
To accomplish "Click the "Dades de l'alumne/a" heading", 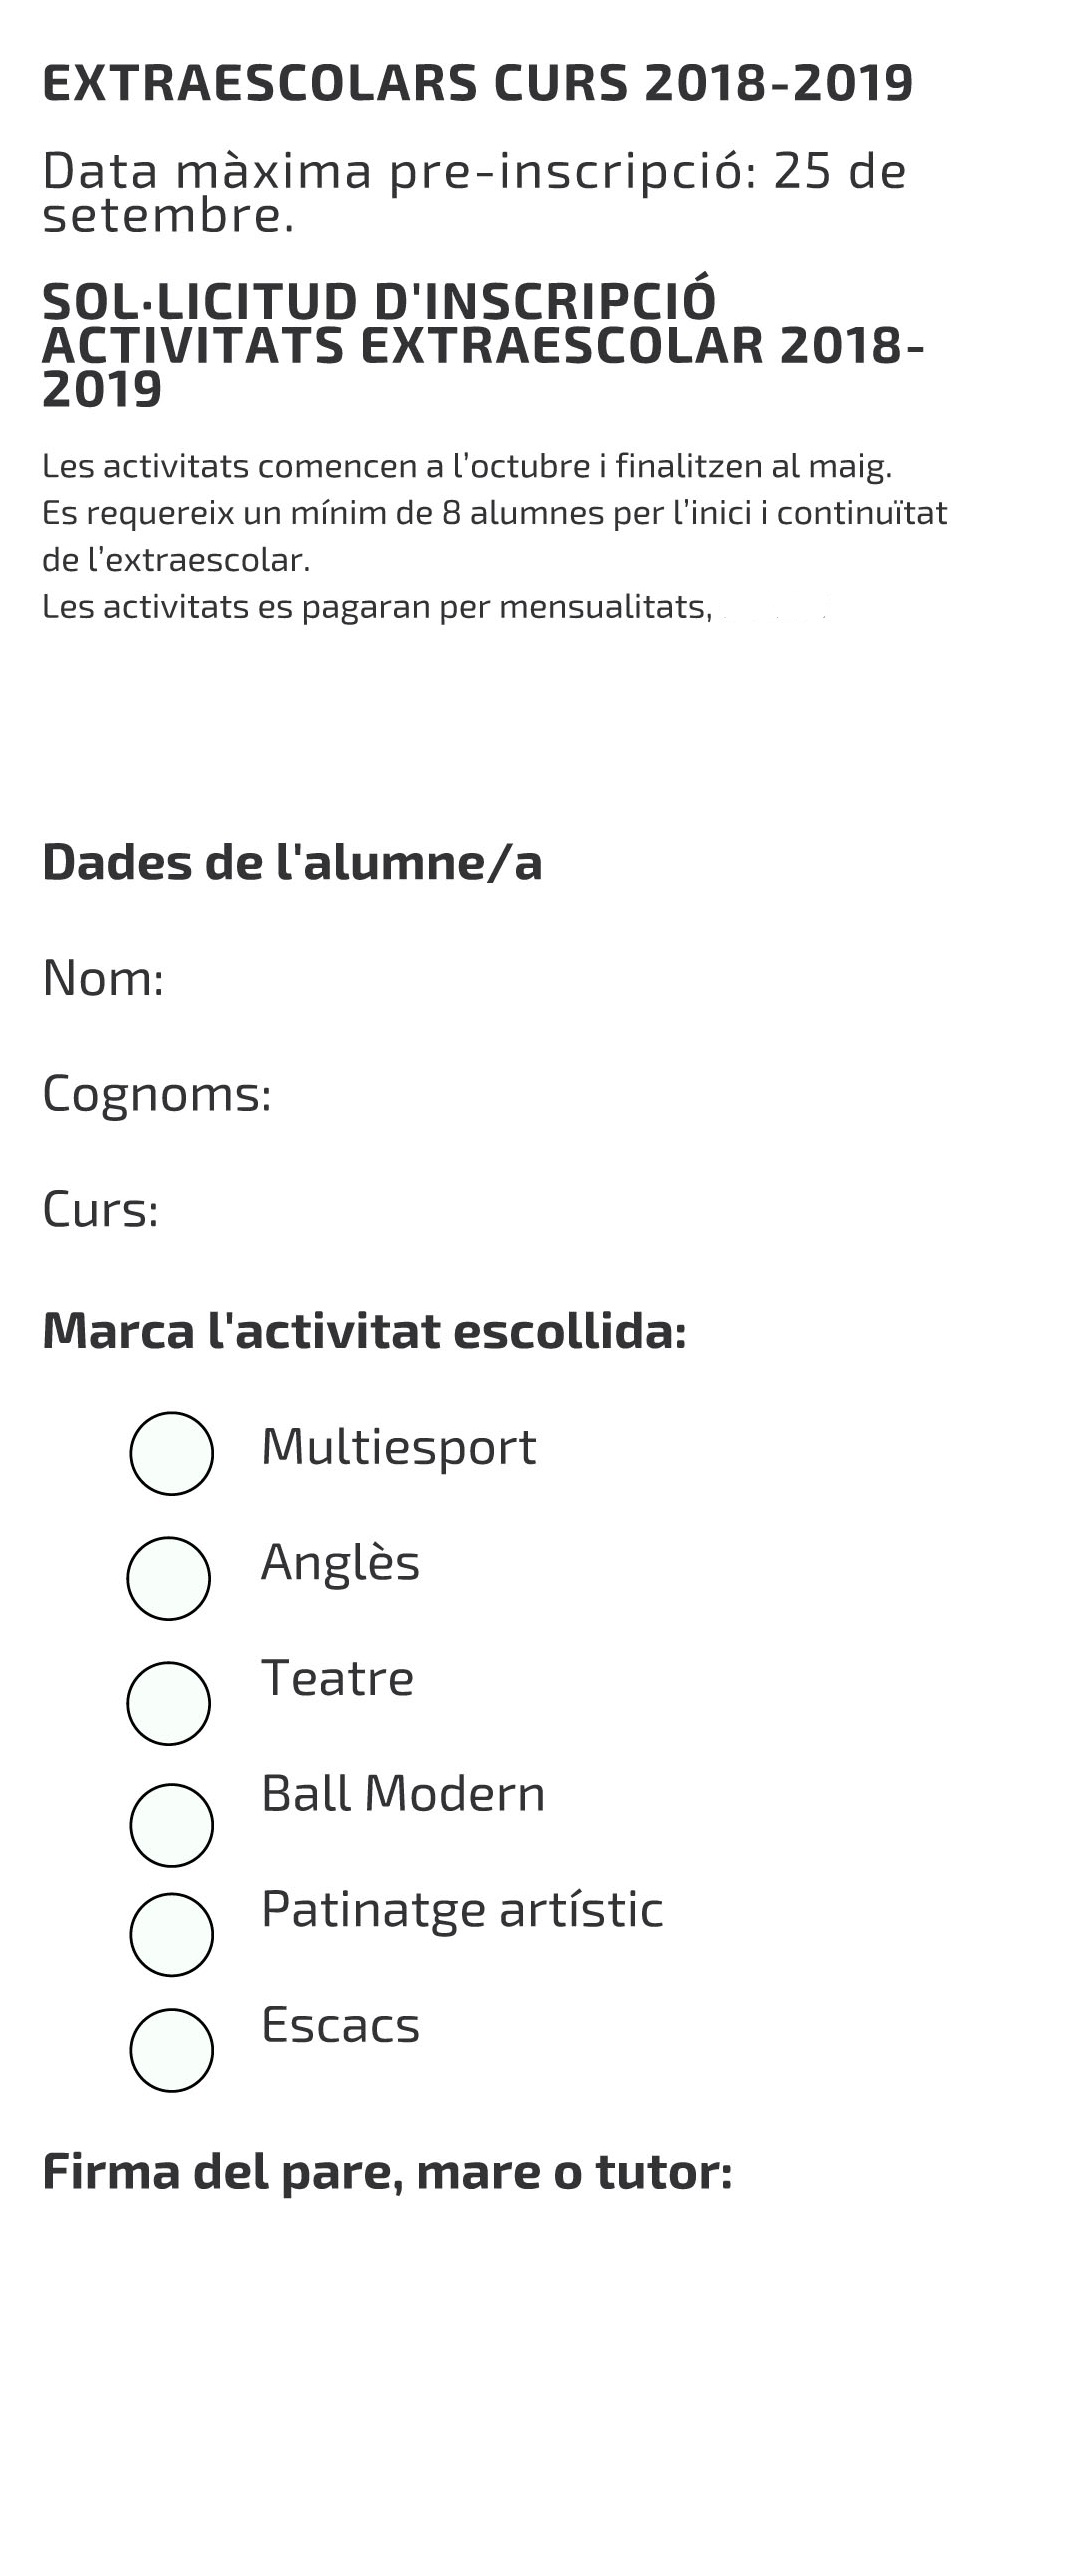I will [x=292, y=862].
